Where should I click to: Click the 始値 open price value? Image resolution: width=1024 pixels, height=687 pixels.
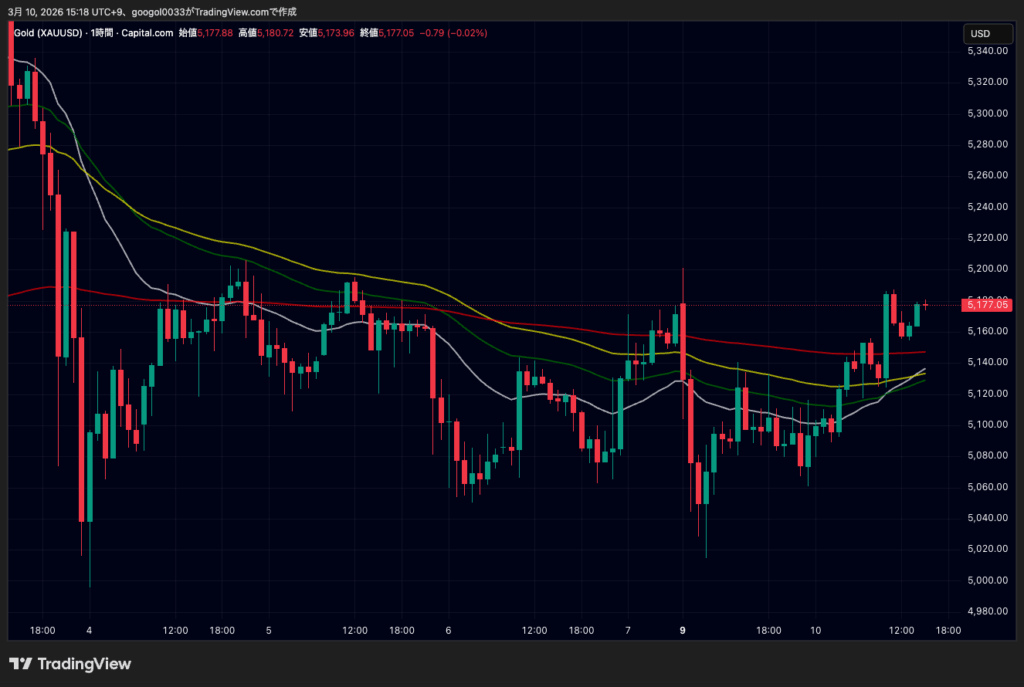pyautogui.click(x=216, y=33)
